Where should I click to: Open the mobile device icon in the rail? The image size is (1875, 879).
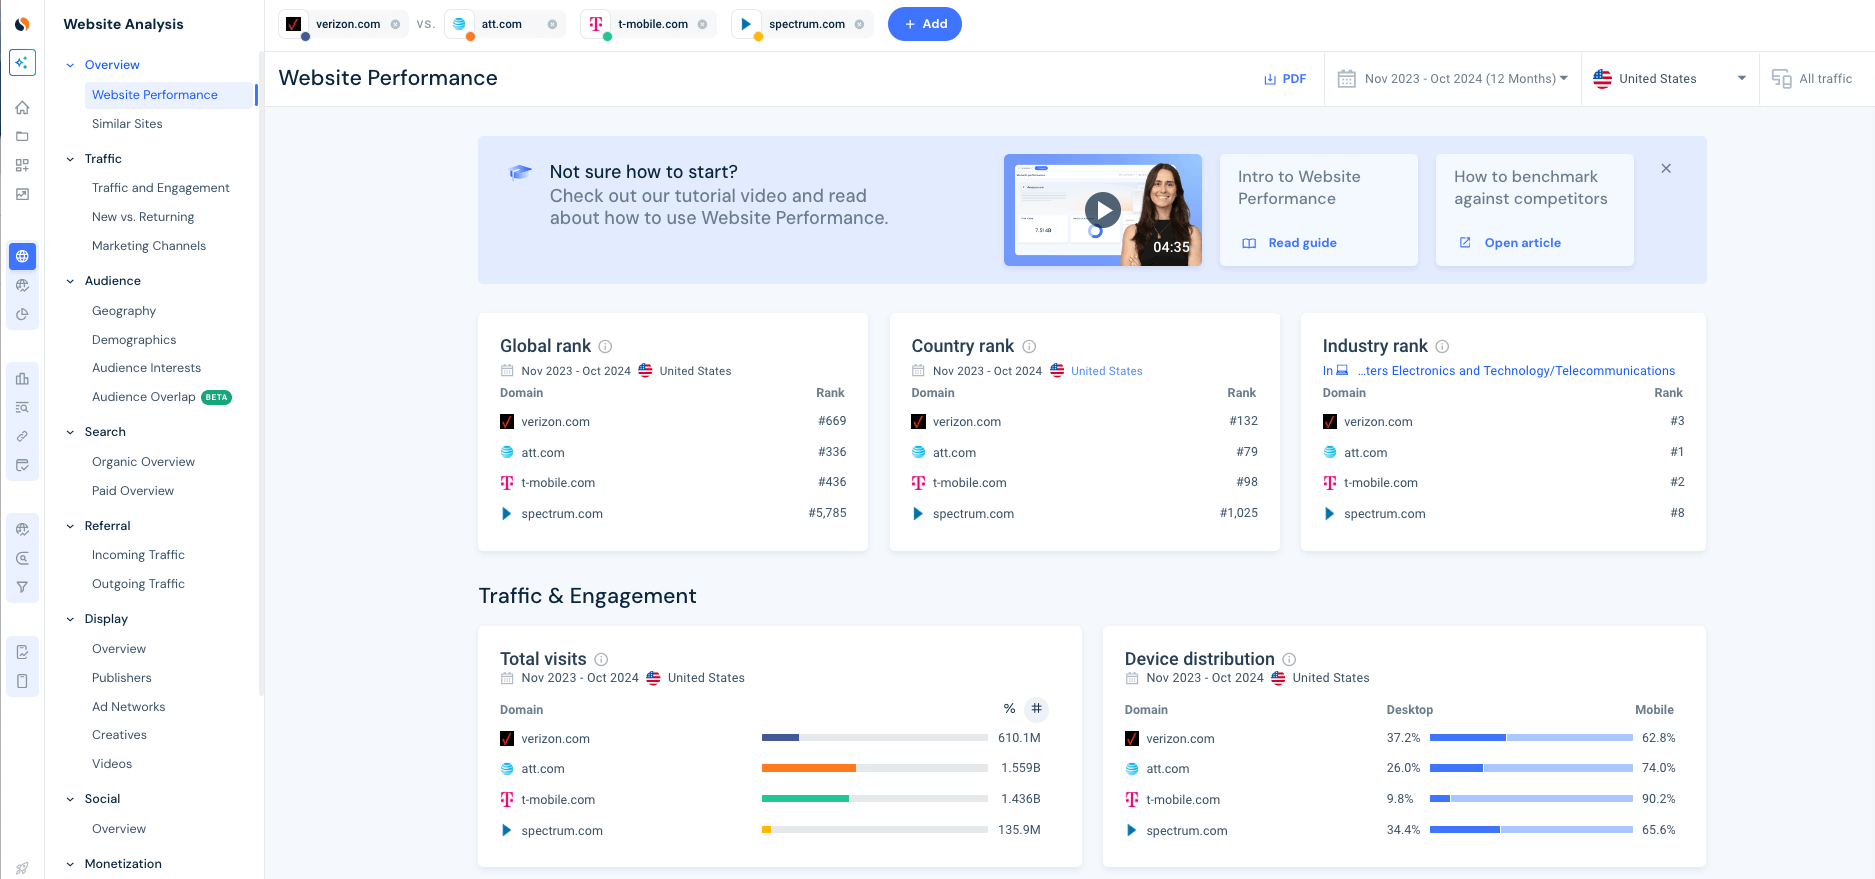point(22,681)
